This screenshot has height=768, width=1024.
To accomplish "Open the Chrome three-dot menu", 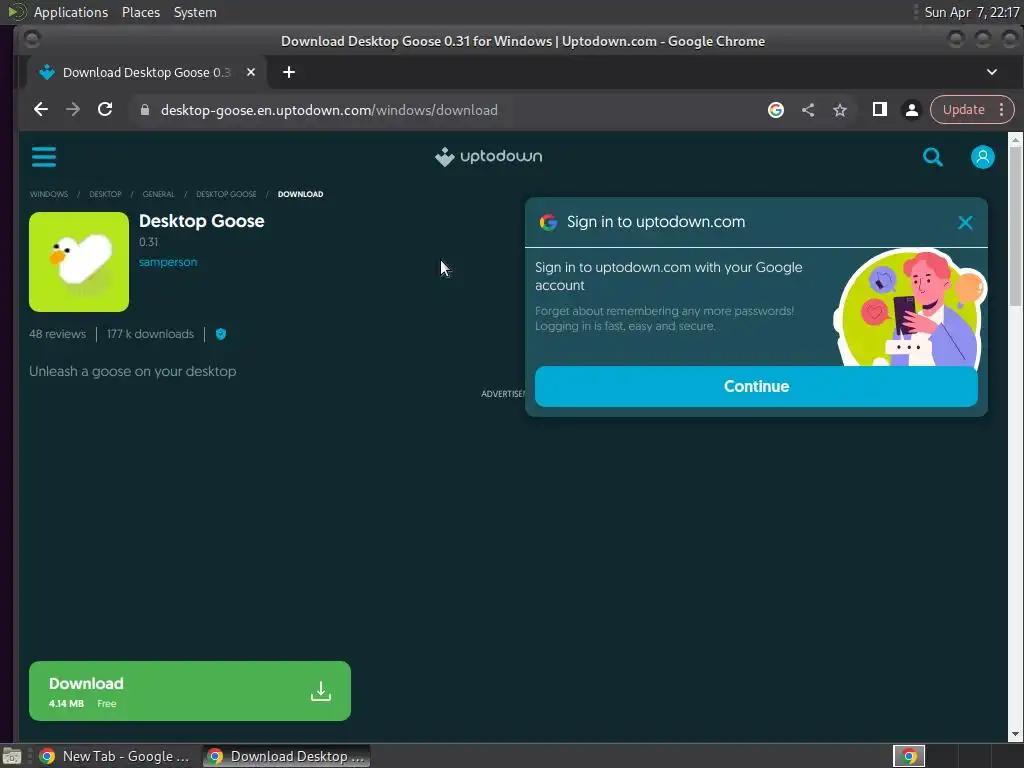I will [1001, 110].
